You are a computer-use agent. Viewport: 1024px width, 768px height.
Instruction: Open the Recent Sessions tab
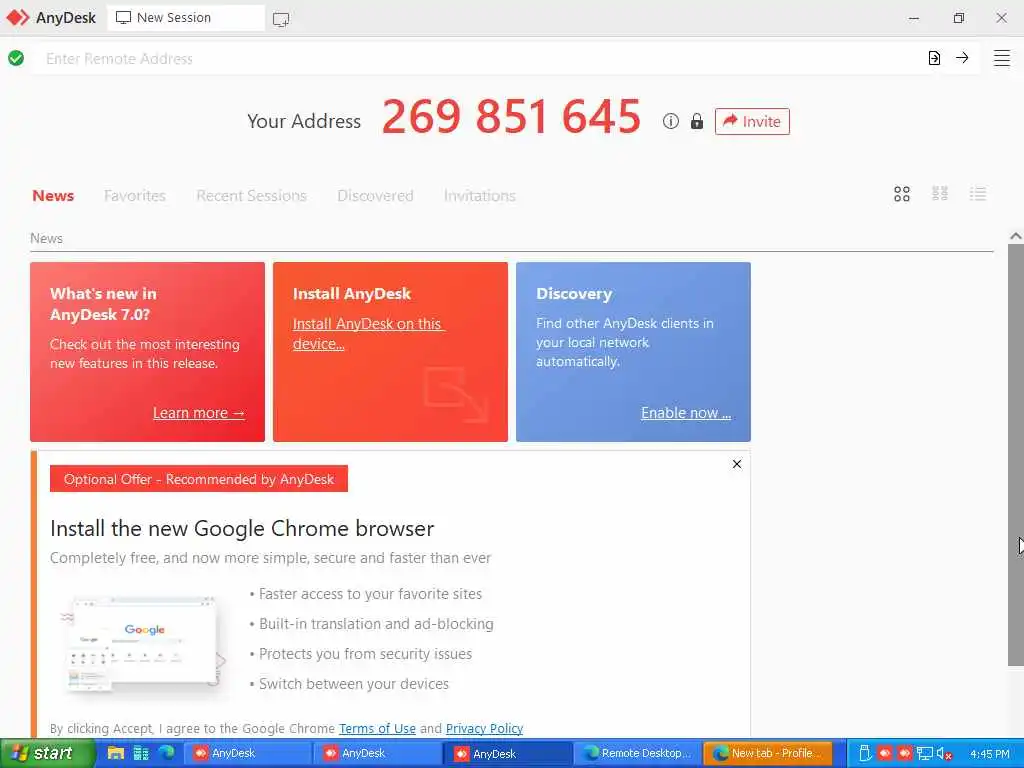pos(251,196)
